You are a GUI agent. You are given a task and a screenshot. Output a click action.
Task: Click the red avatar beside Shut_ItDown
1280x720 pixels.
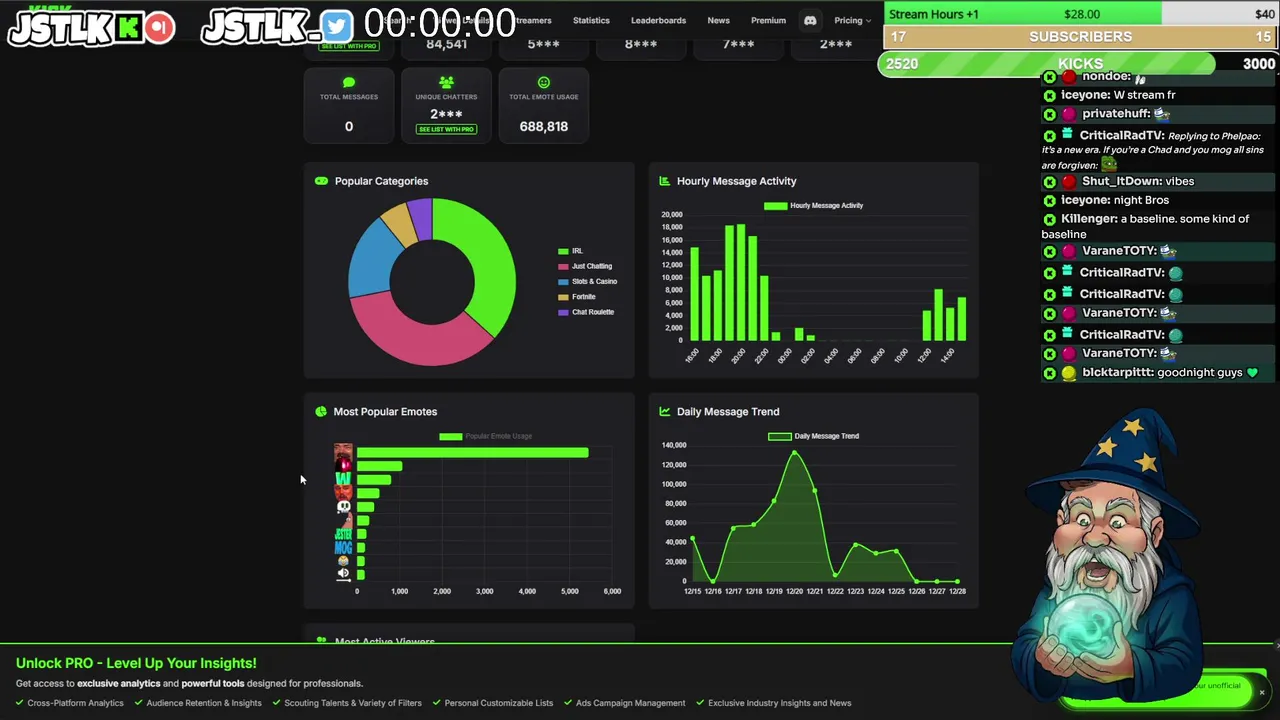coord(1068,182)
